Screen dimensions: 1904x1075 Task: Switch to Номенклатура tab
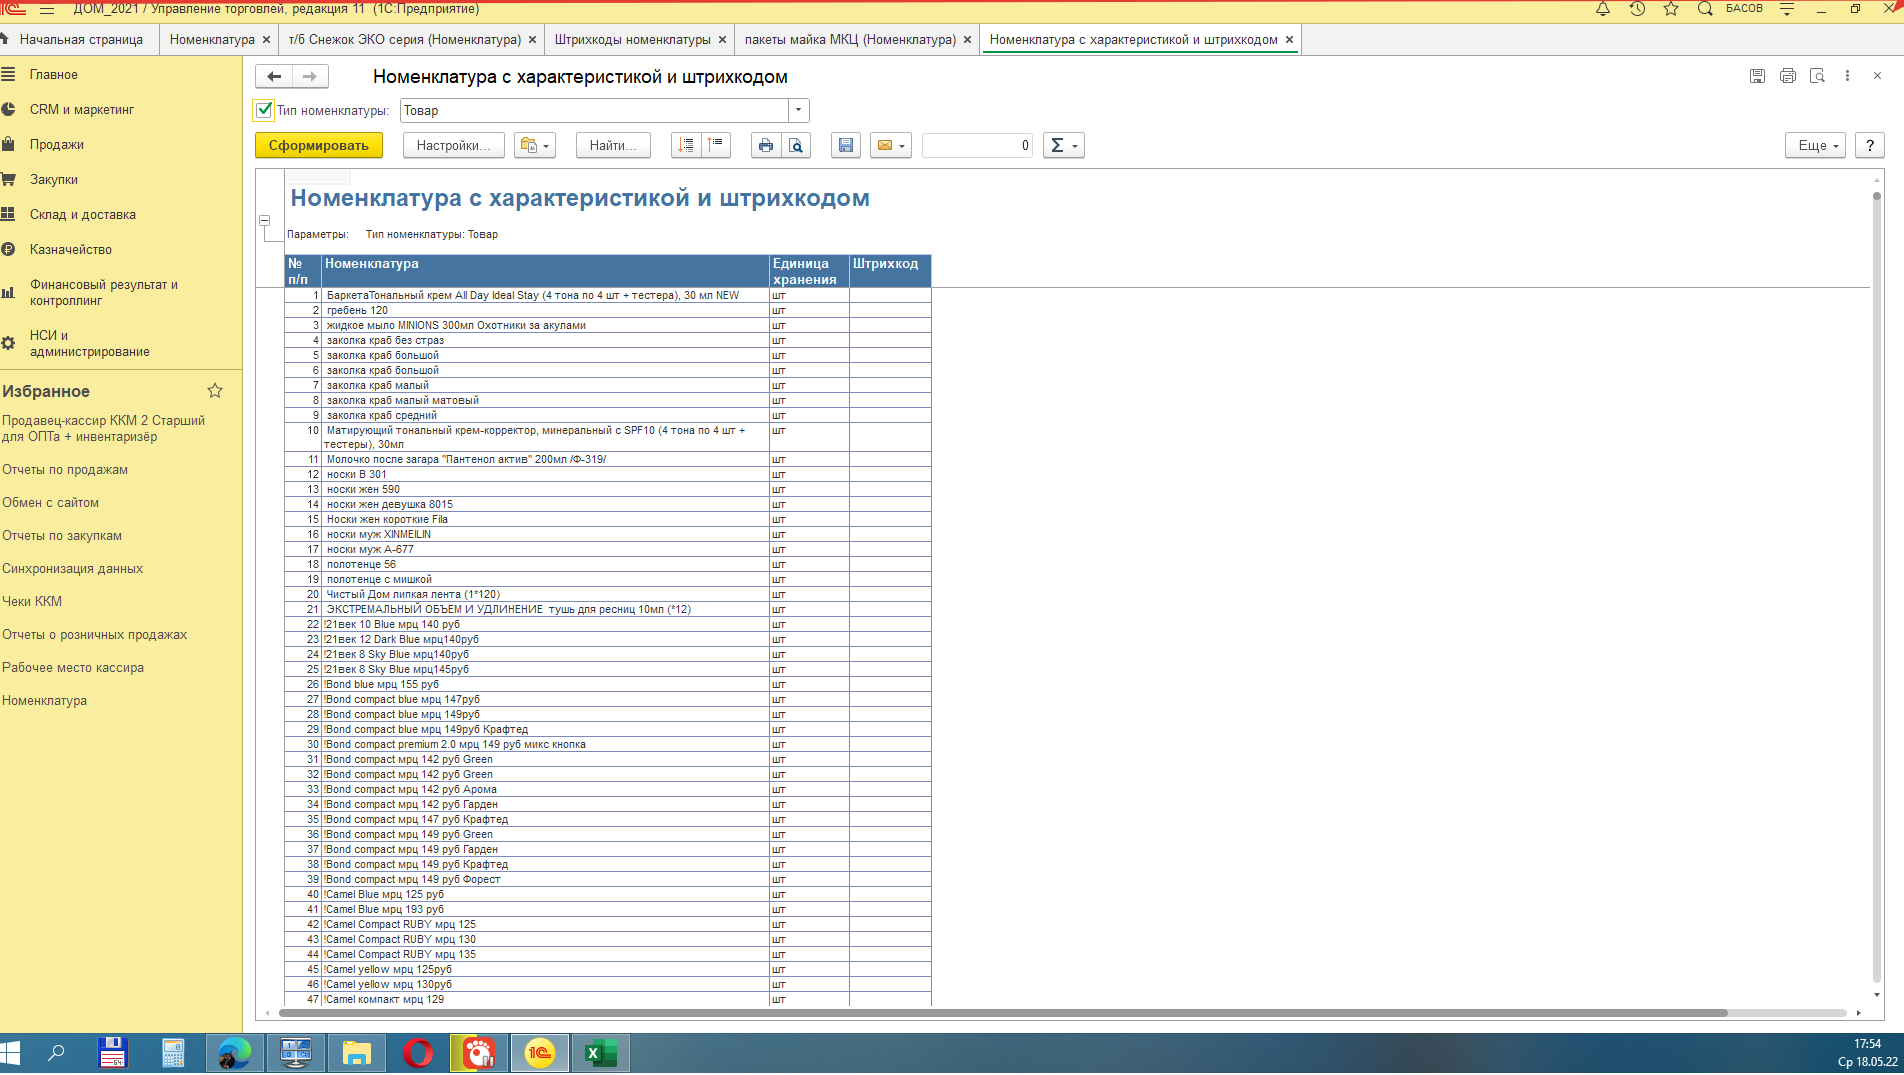click(x=212, y=40)
